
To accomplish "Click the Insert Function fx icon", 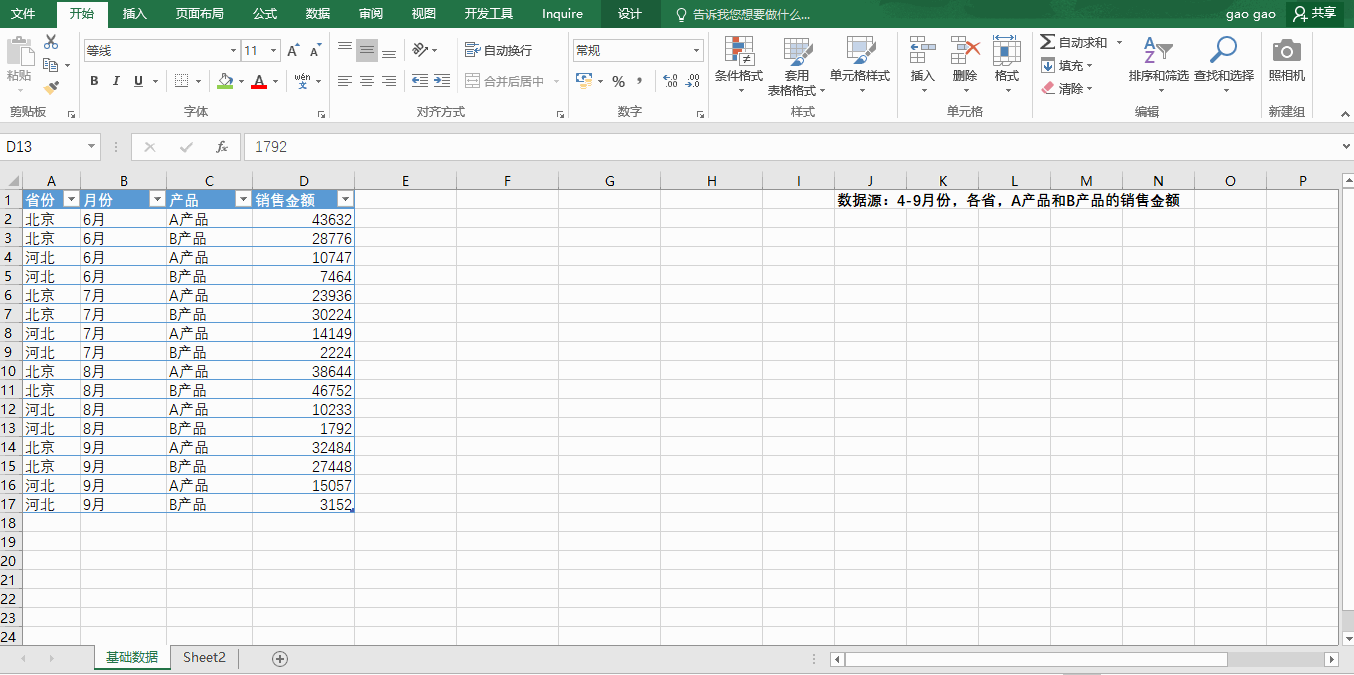I will (x=222, y=147).
